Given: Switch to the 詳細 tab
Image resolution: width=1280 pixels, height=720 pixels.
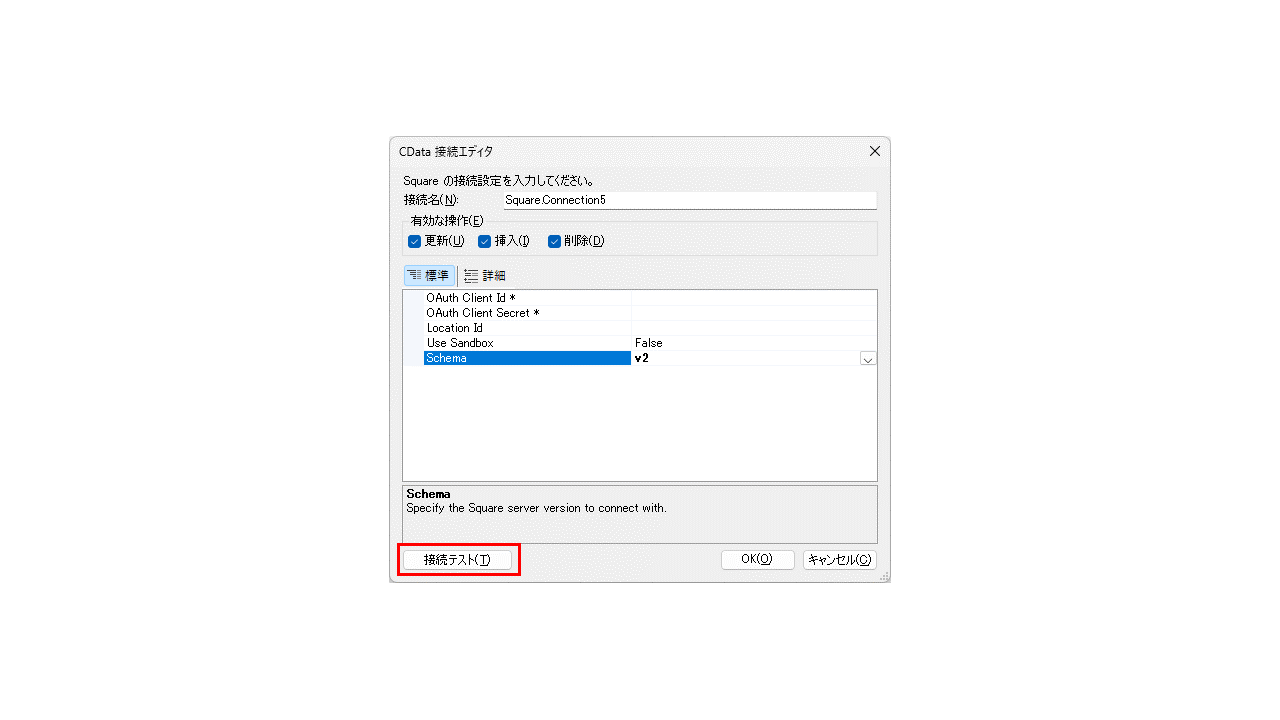Looking at the screenshot, I should (x=485, y=275).
